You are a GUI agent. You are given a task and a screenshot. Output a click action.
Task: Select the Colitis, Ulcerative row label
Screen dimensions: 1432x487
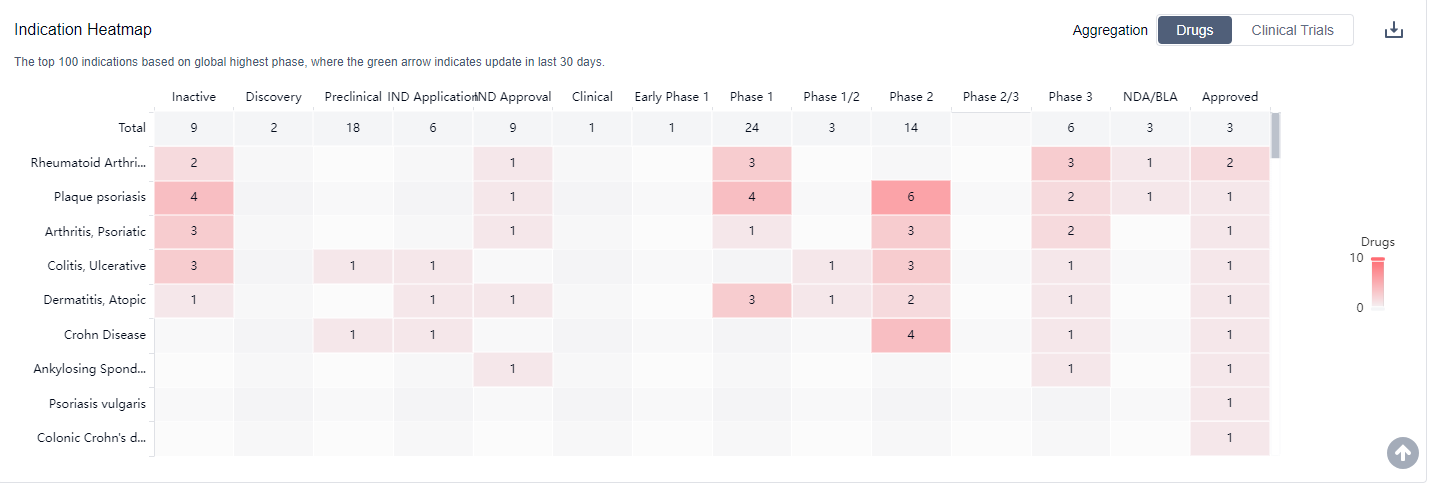click(x=95, y=265)
